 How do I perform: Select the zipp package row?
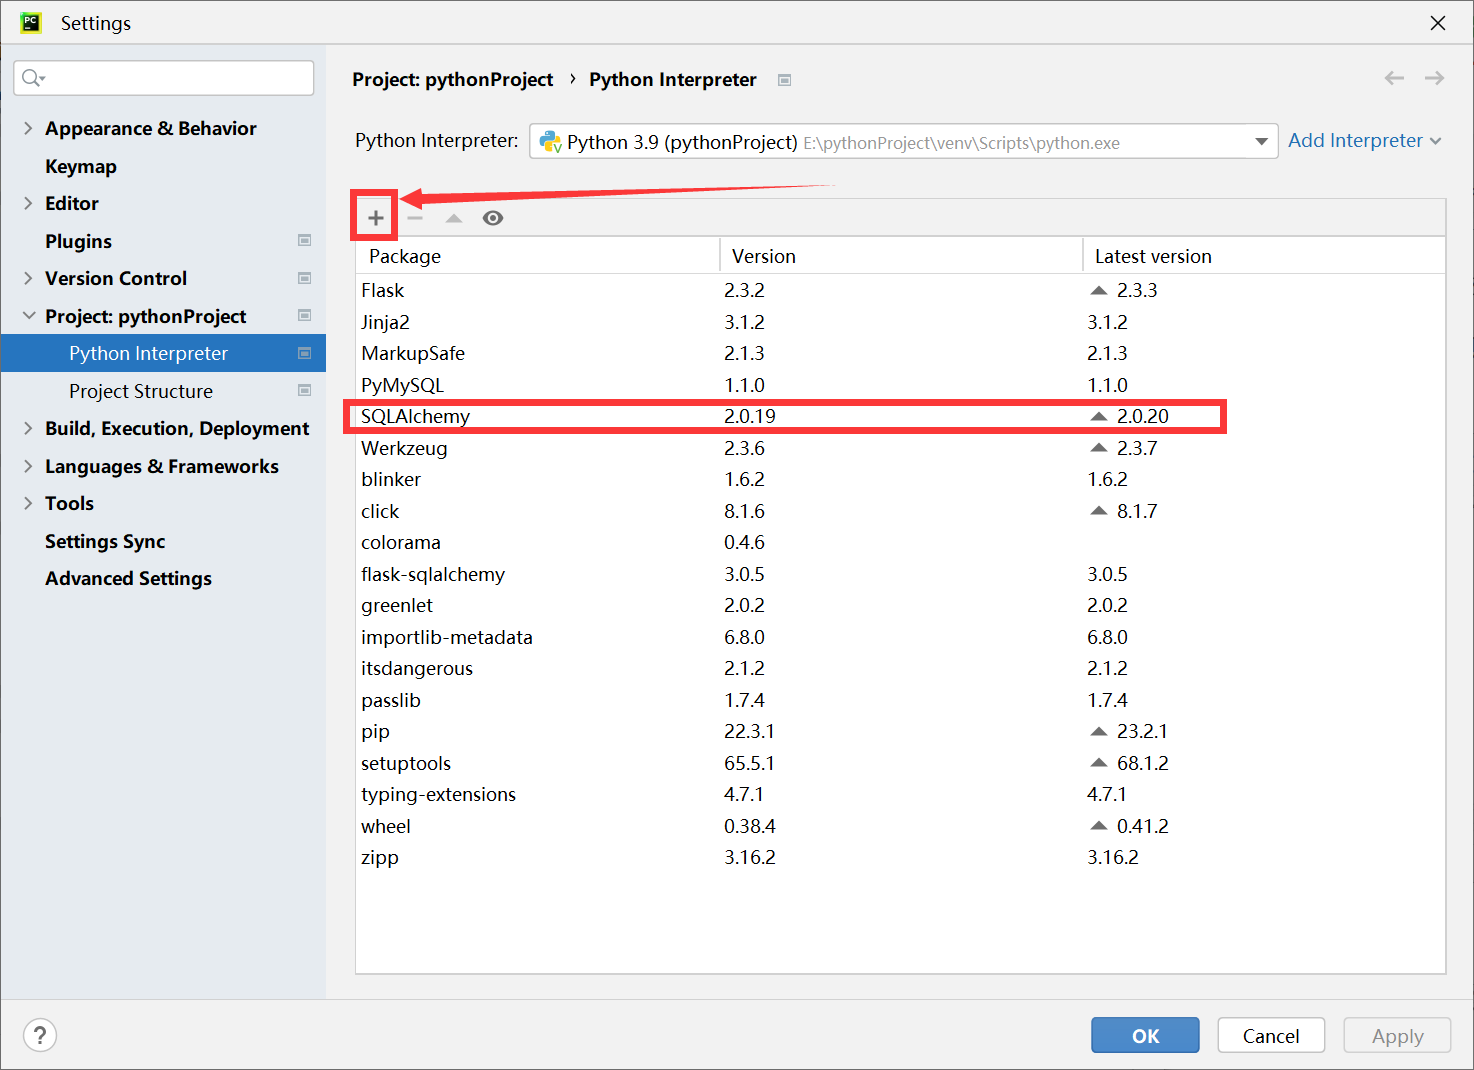900,857
